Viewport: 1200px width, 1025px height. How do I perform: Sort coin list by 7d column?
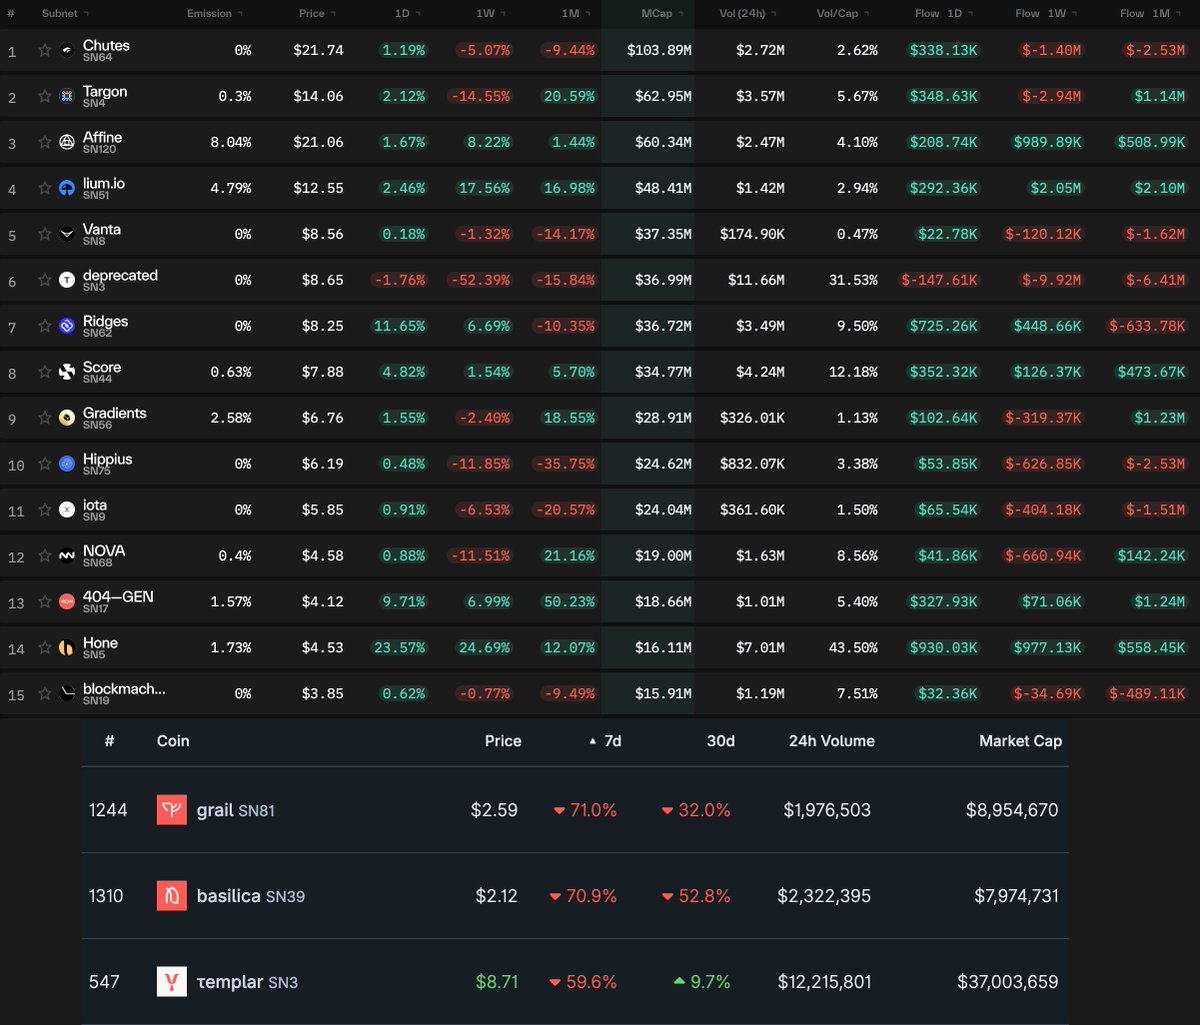(x=611, y=741)
